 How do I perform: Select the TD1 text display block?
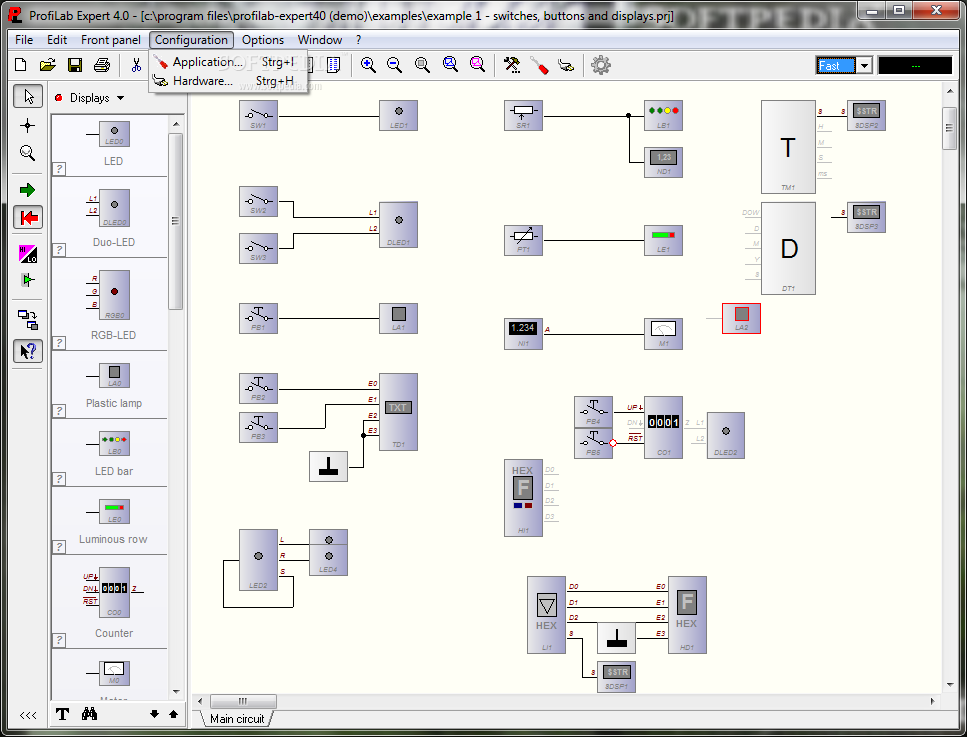coord(398,411)
